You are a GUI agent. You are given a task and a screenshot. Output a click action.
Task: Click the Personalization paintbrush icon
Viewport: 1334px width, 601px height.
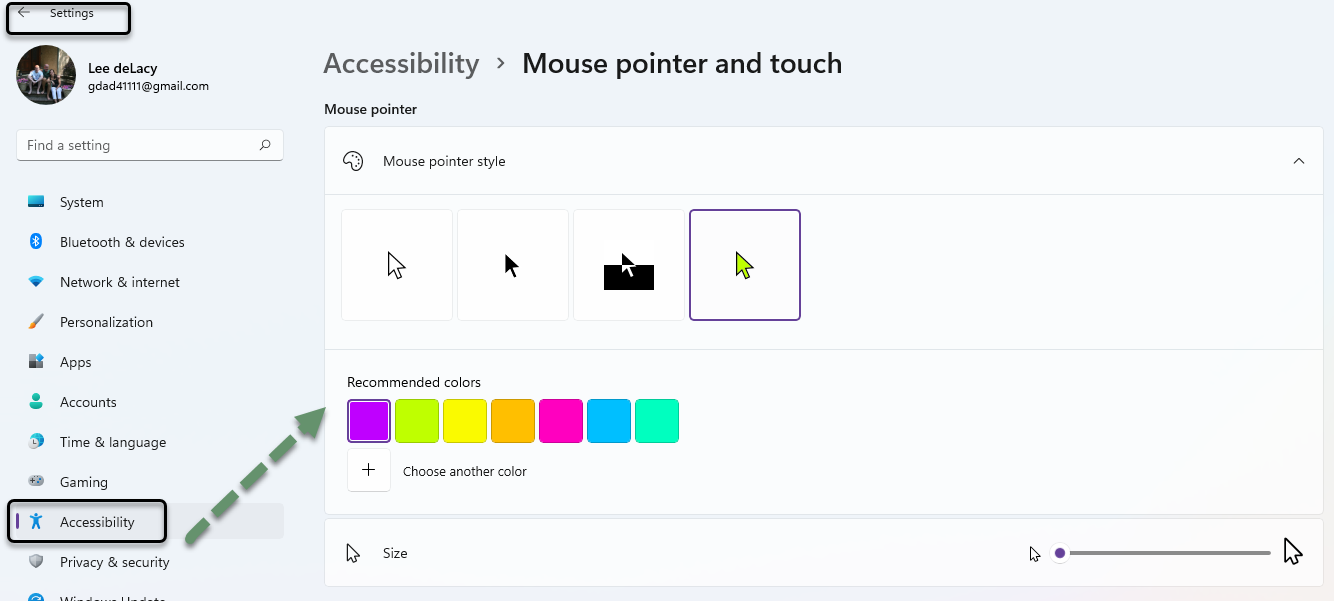36,322
